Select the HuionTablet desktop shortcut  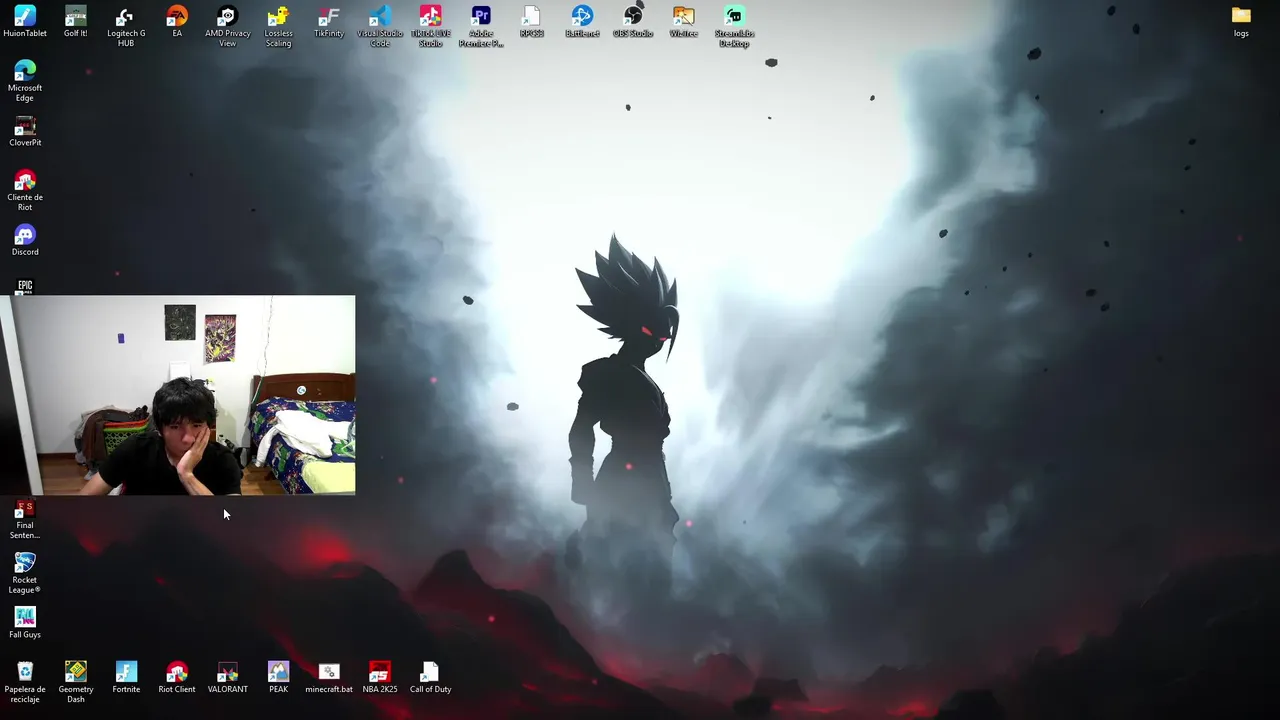(25, 22)
